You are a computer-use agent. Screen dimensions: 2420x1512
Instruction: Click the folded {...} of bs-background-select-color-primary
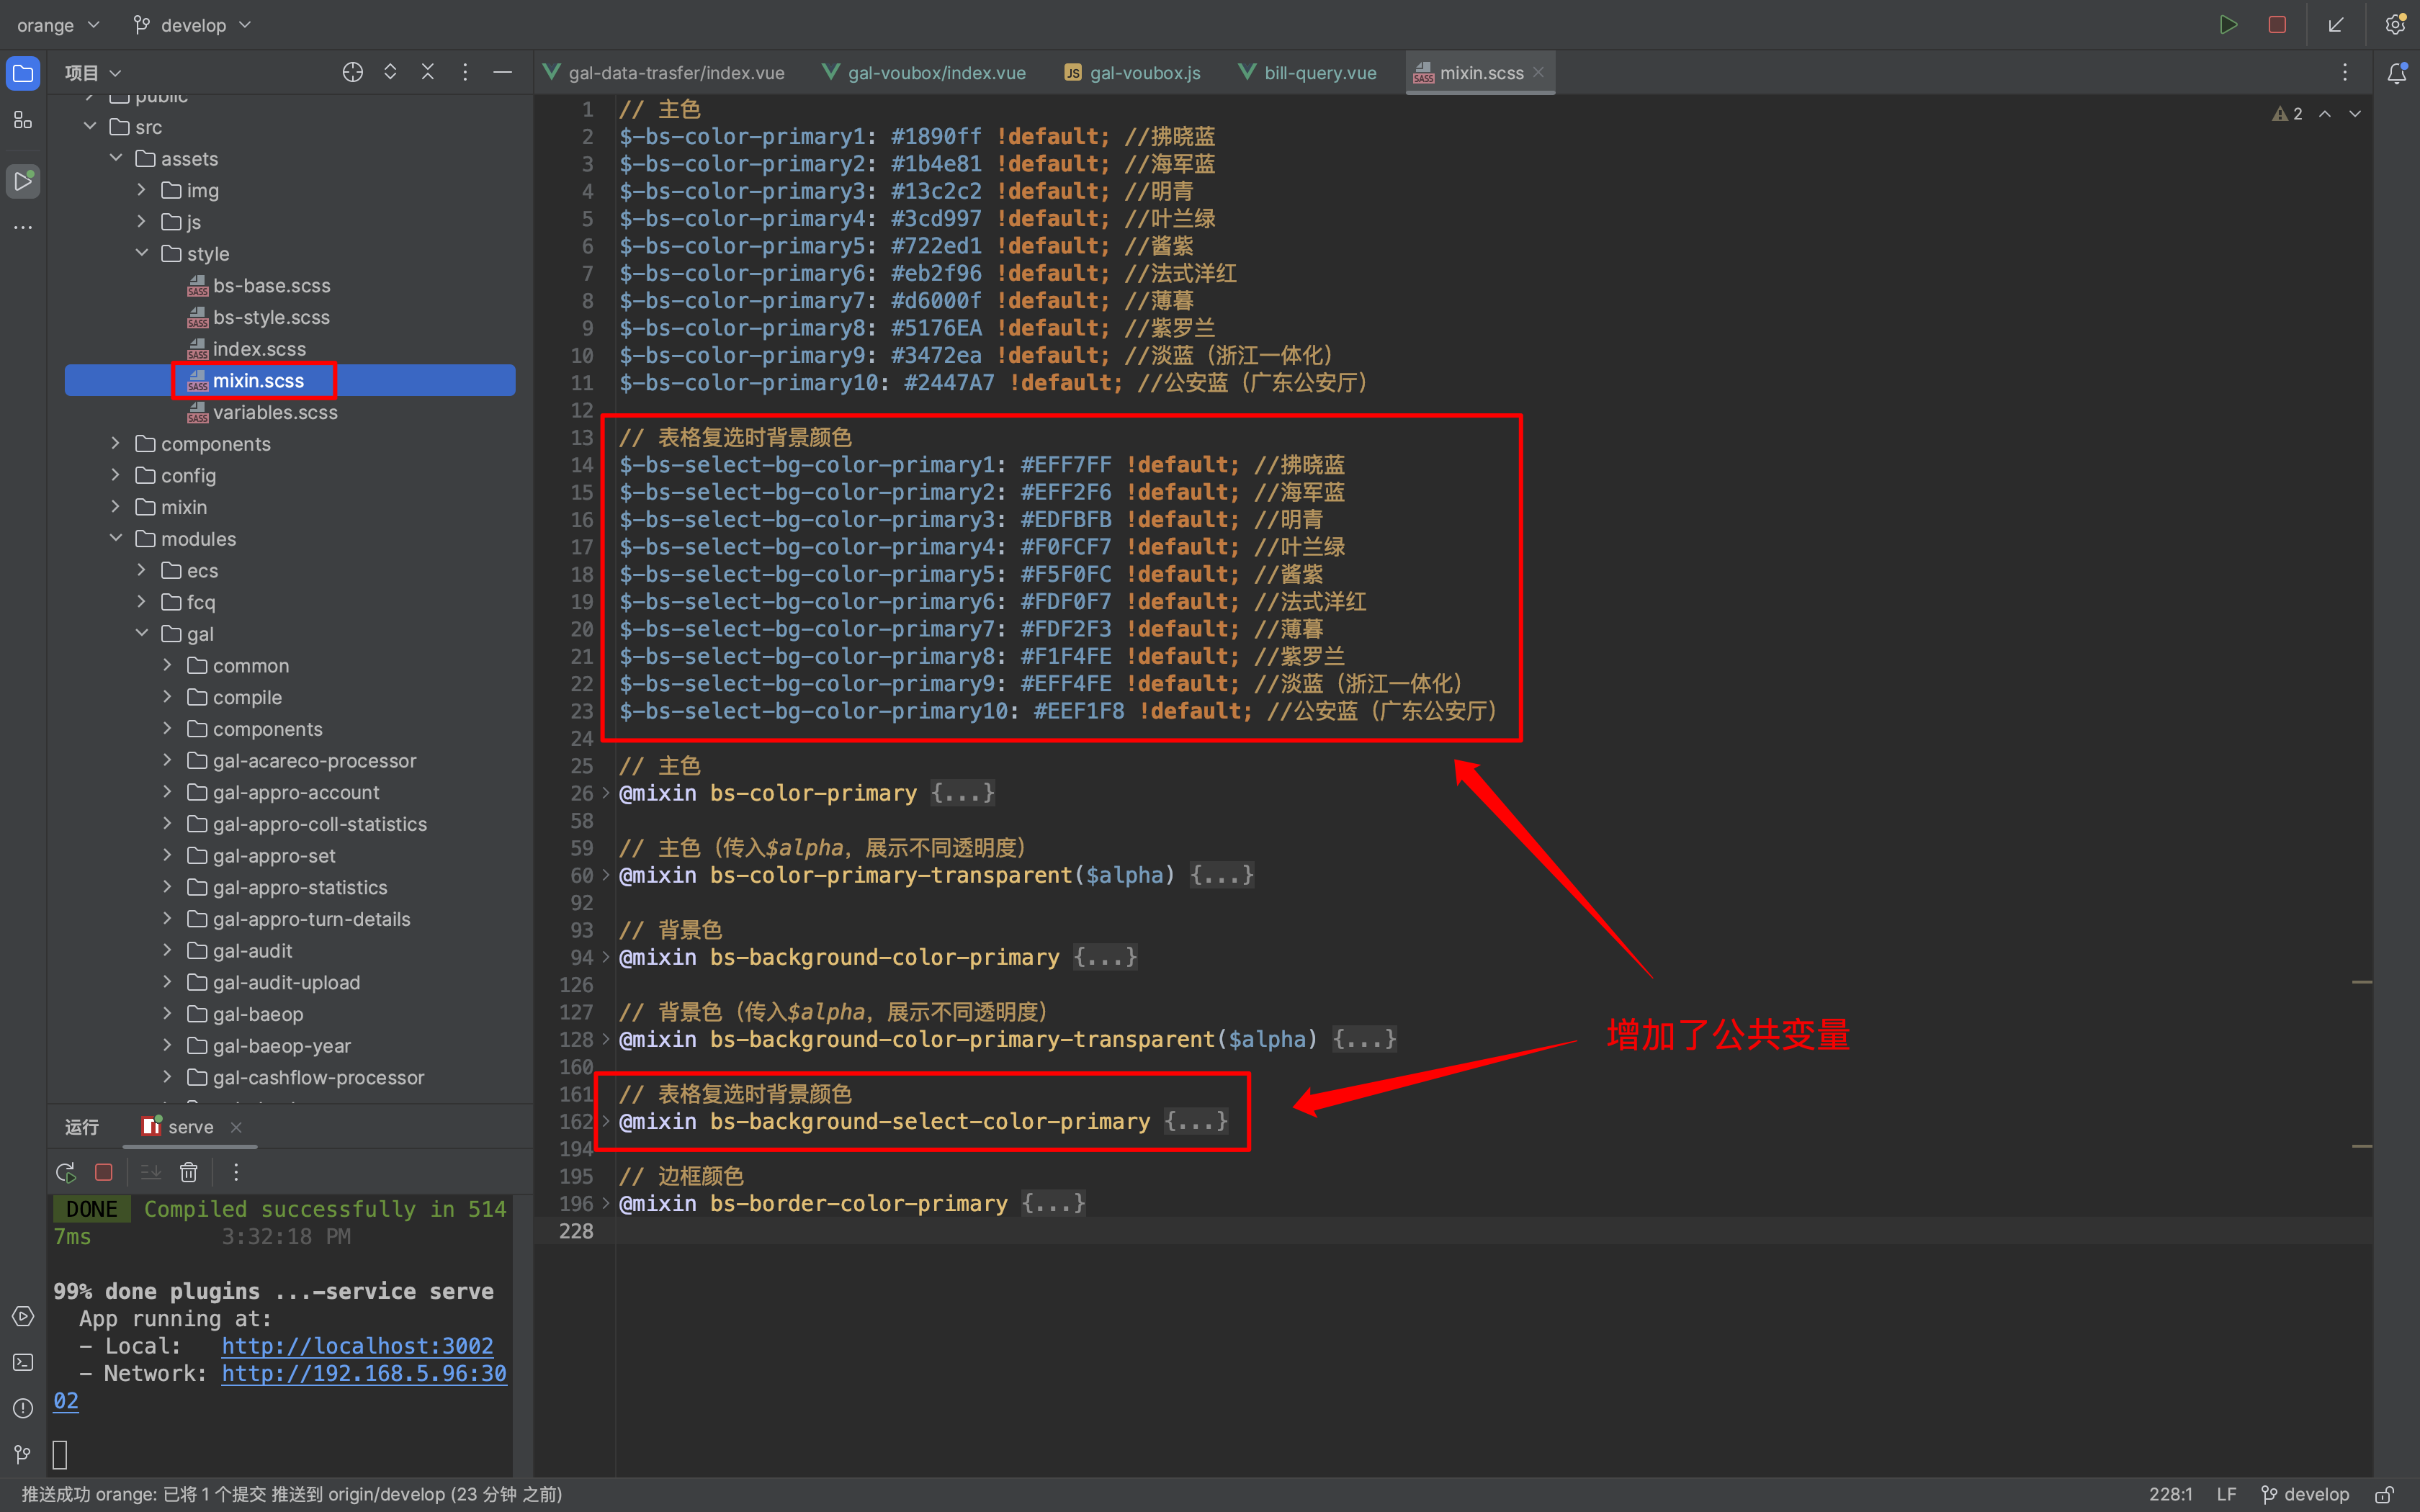click(1197, 1122)
